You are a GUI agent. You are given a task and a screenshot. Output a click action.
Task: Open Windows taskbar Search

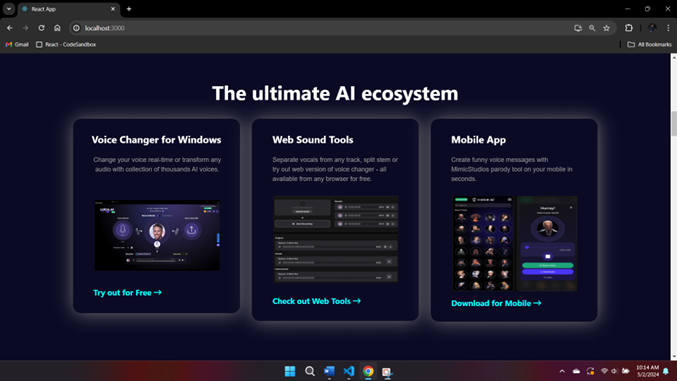point(310,371)
